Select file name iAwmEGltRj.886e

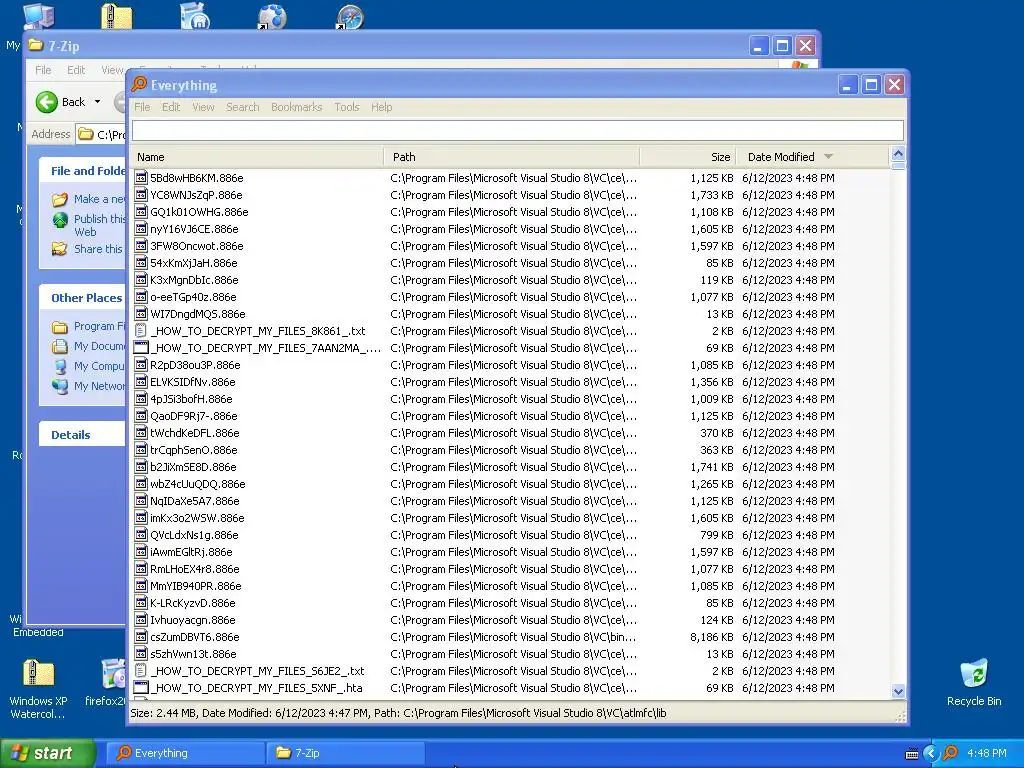coord(191,552)
